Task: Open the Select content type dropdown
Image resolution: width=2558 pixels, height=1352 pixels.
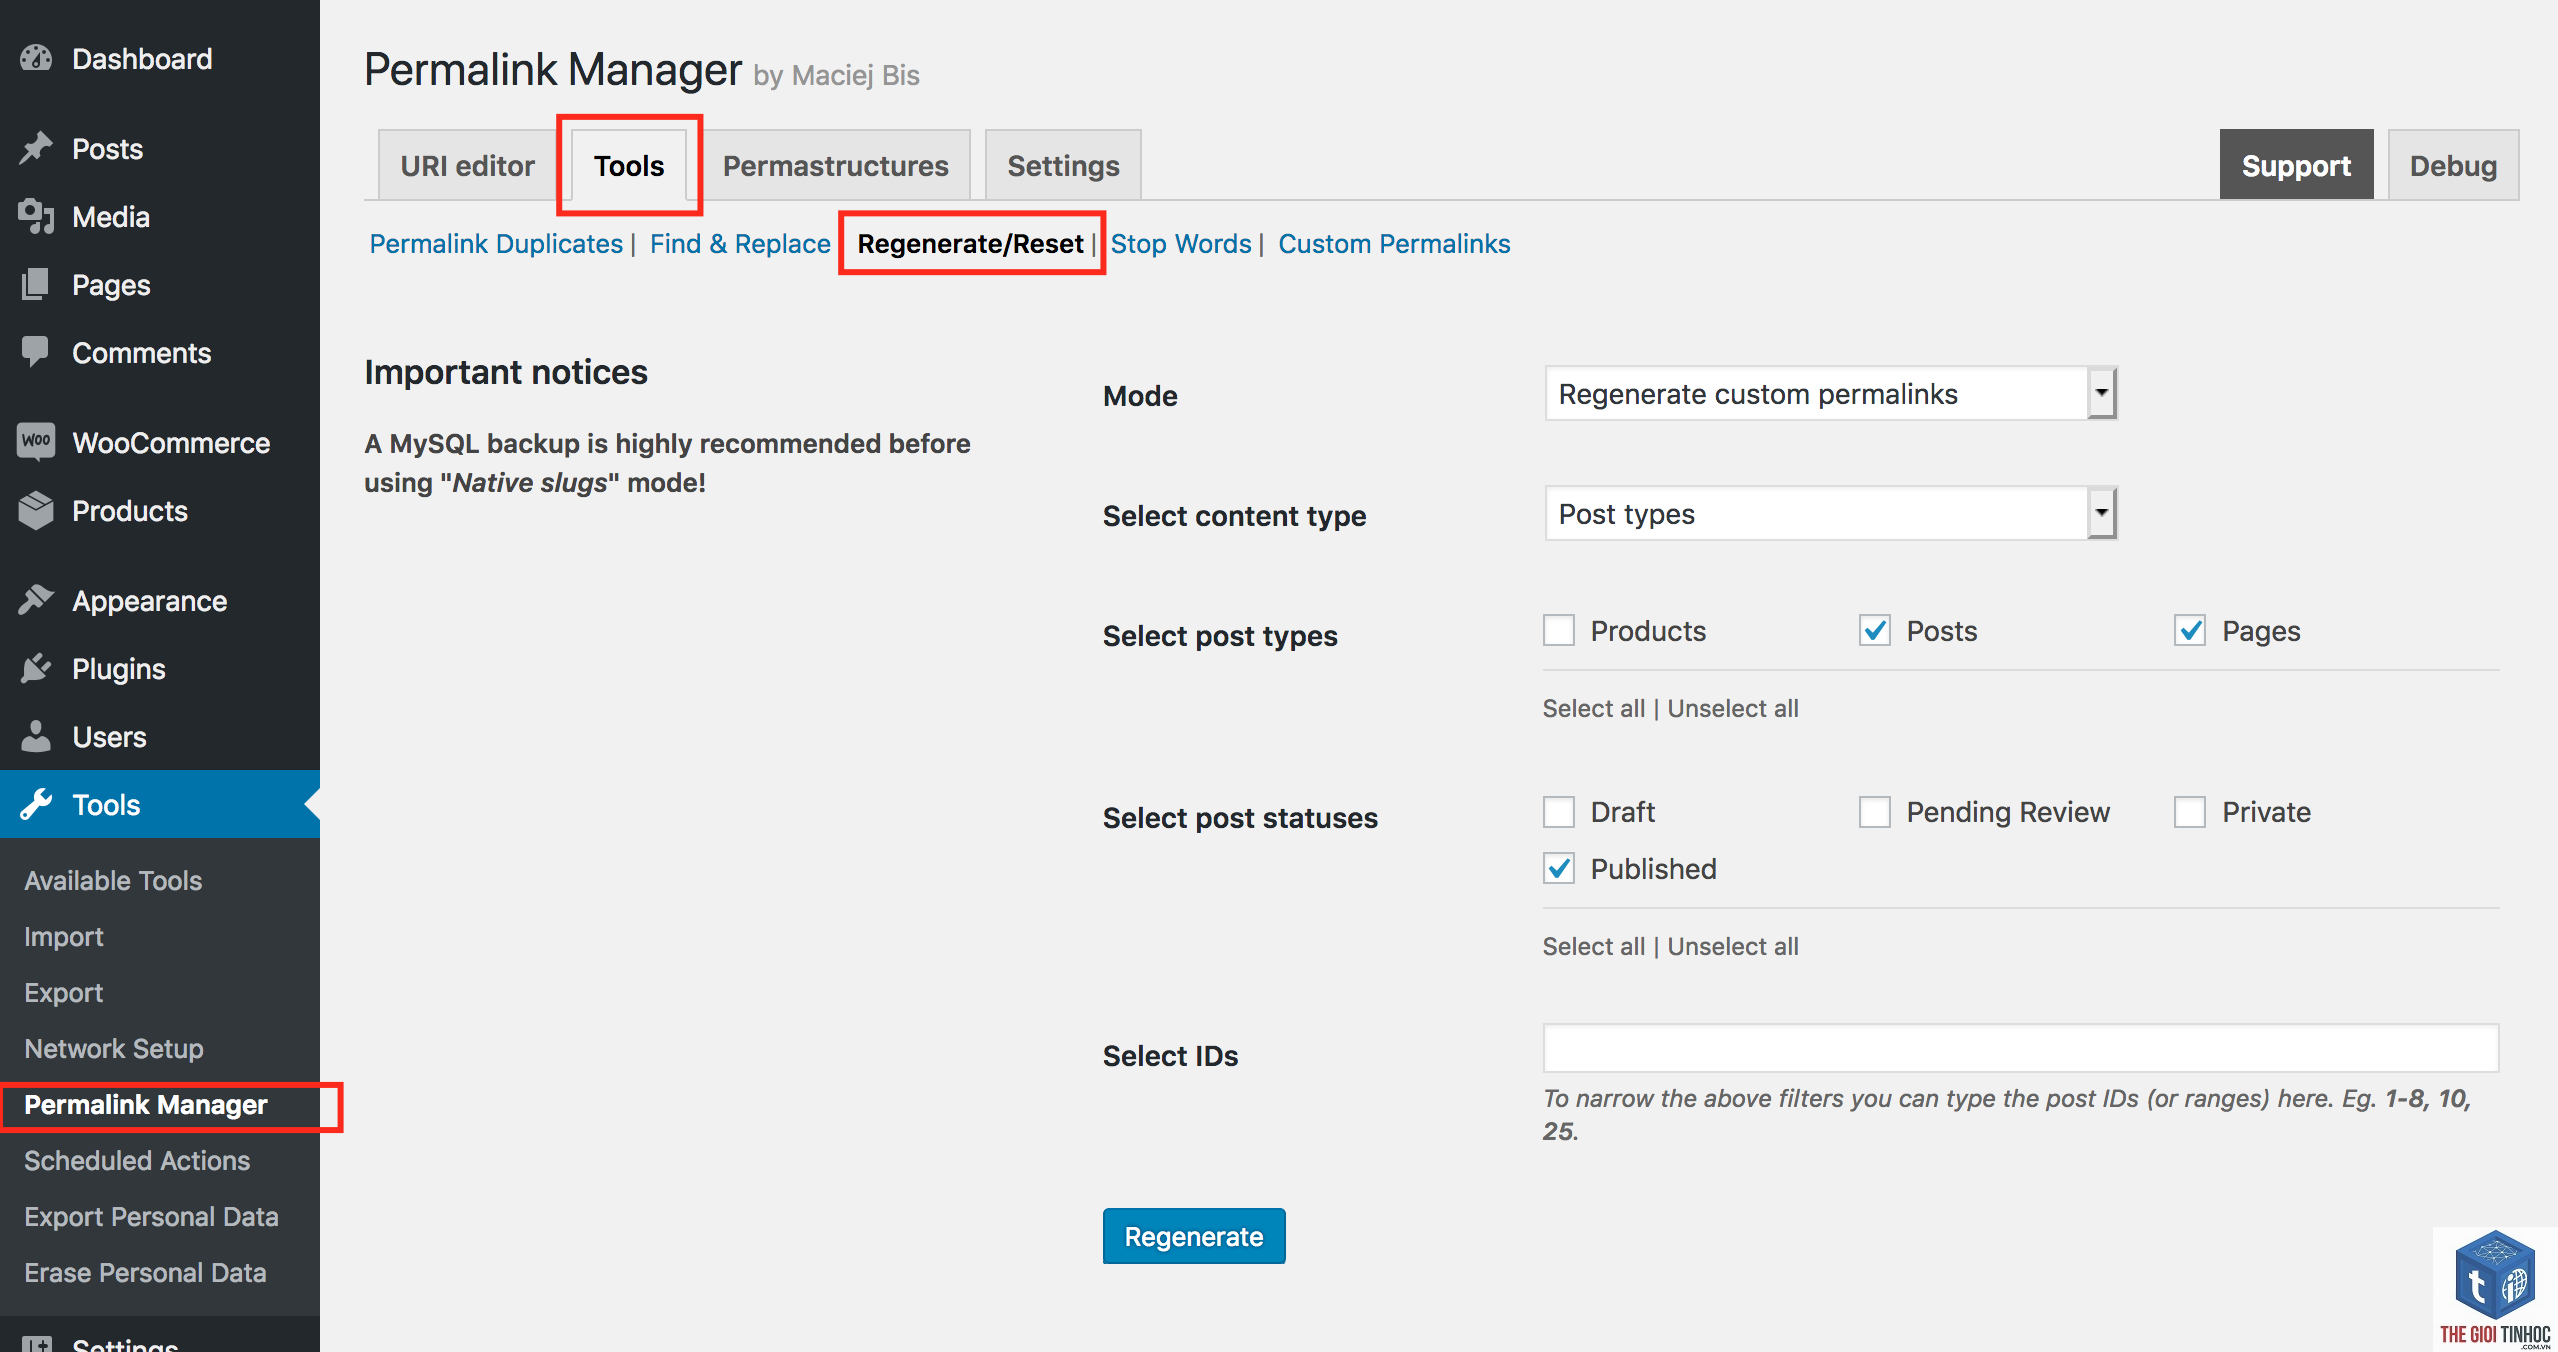Action: (x=1830, y=514)
